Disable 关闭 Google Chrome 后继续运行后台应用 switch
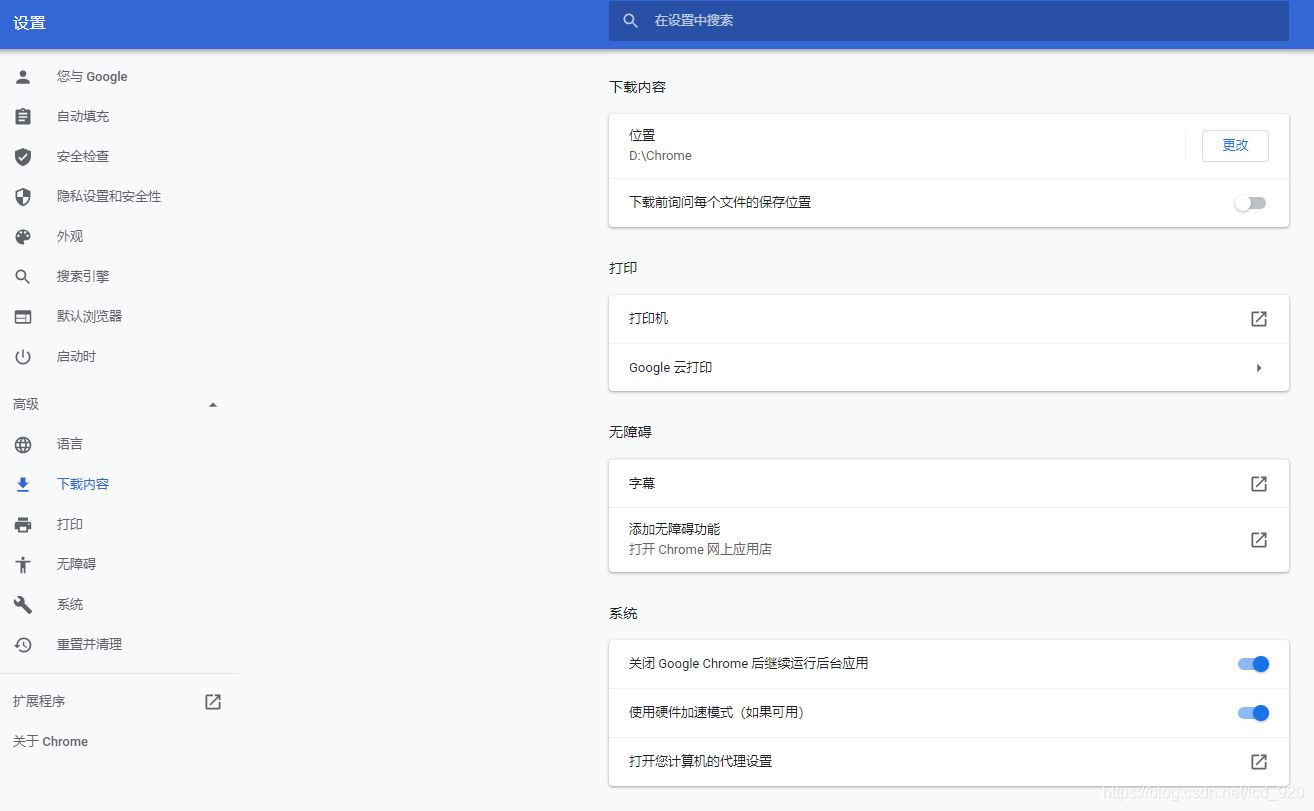Screen dimensions: 1314x811 tap(1253, 664)
